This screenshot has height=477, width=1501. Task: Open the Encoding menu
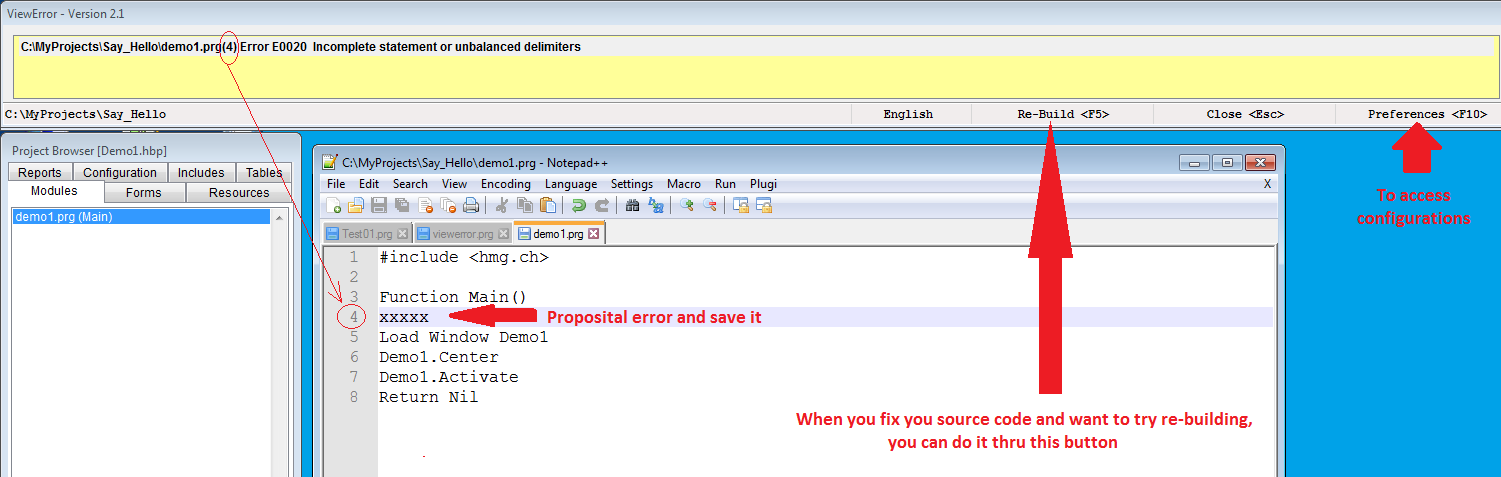(505, 184)
